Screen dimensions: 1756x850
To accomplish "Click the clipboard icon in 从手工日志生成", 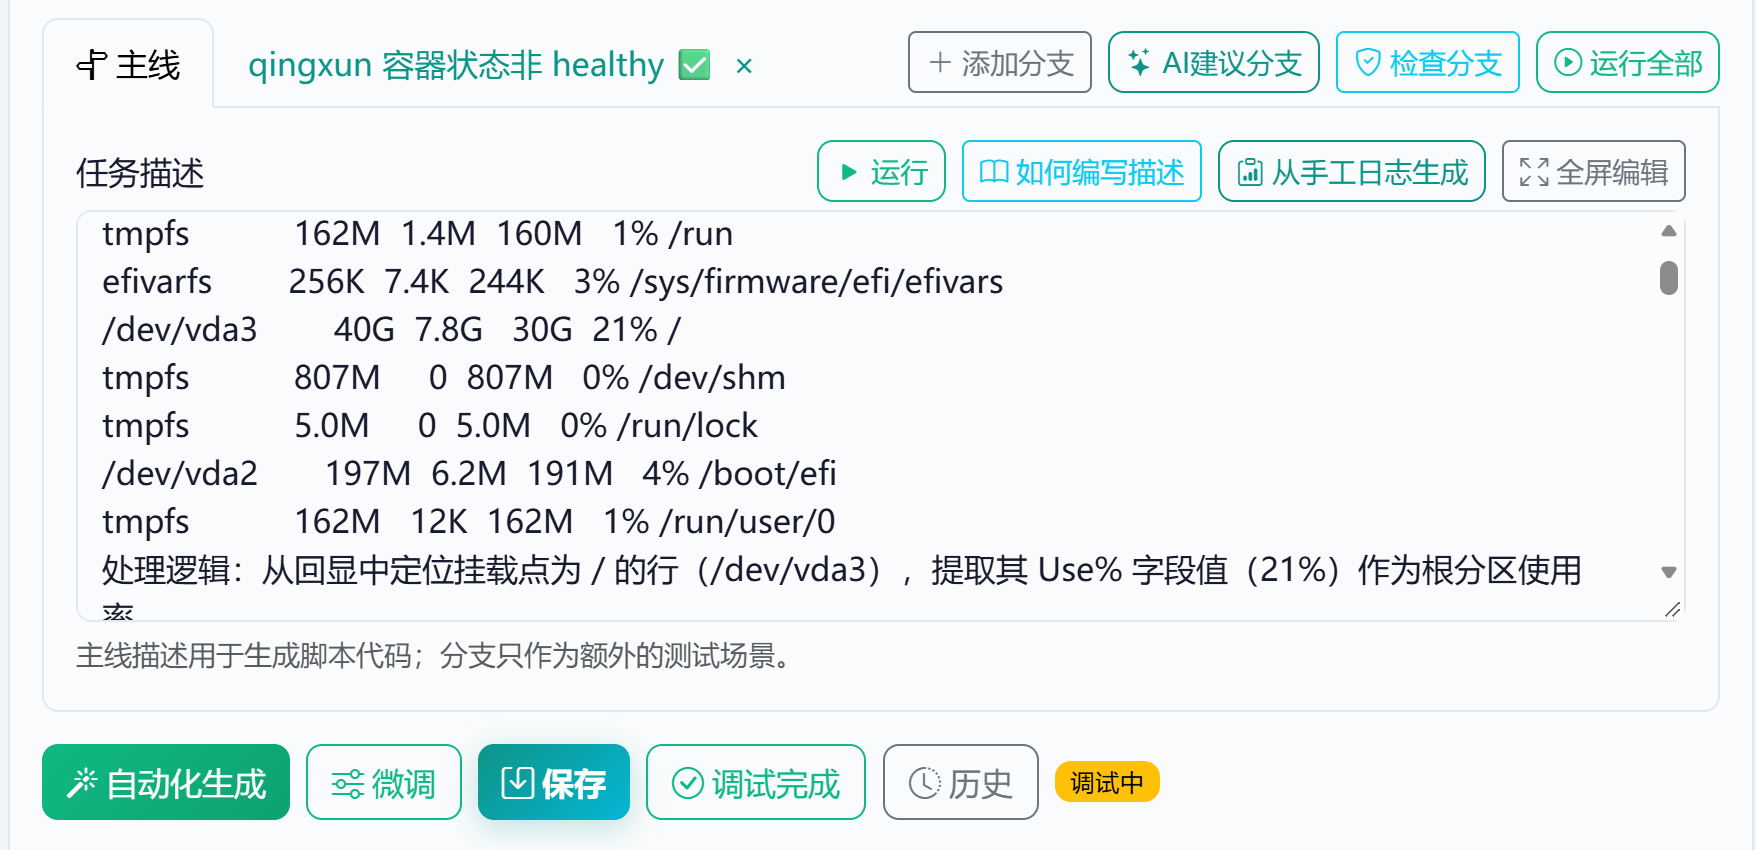I will [1250, 172].
